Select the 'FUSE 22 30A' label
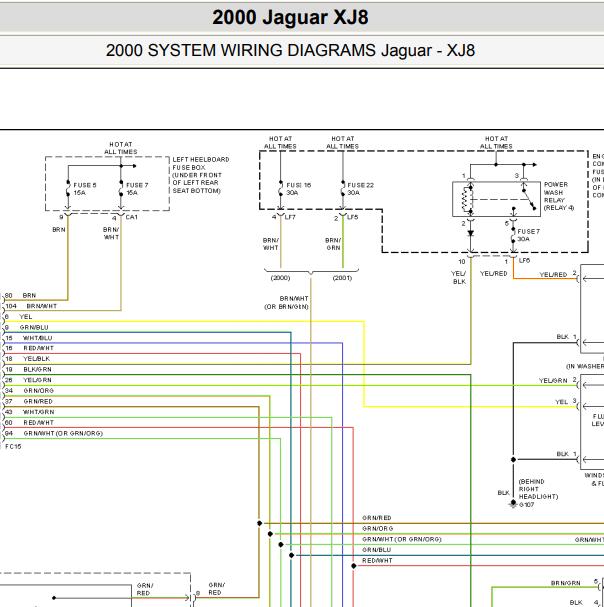This screenshot has height=607, width=604. 360,189
